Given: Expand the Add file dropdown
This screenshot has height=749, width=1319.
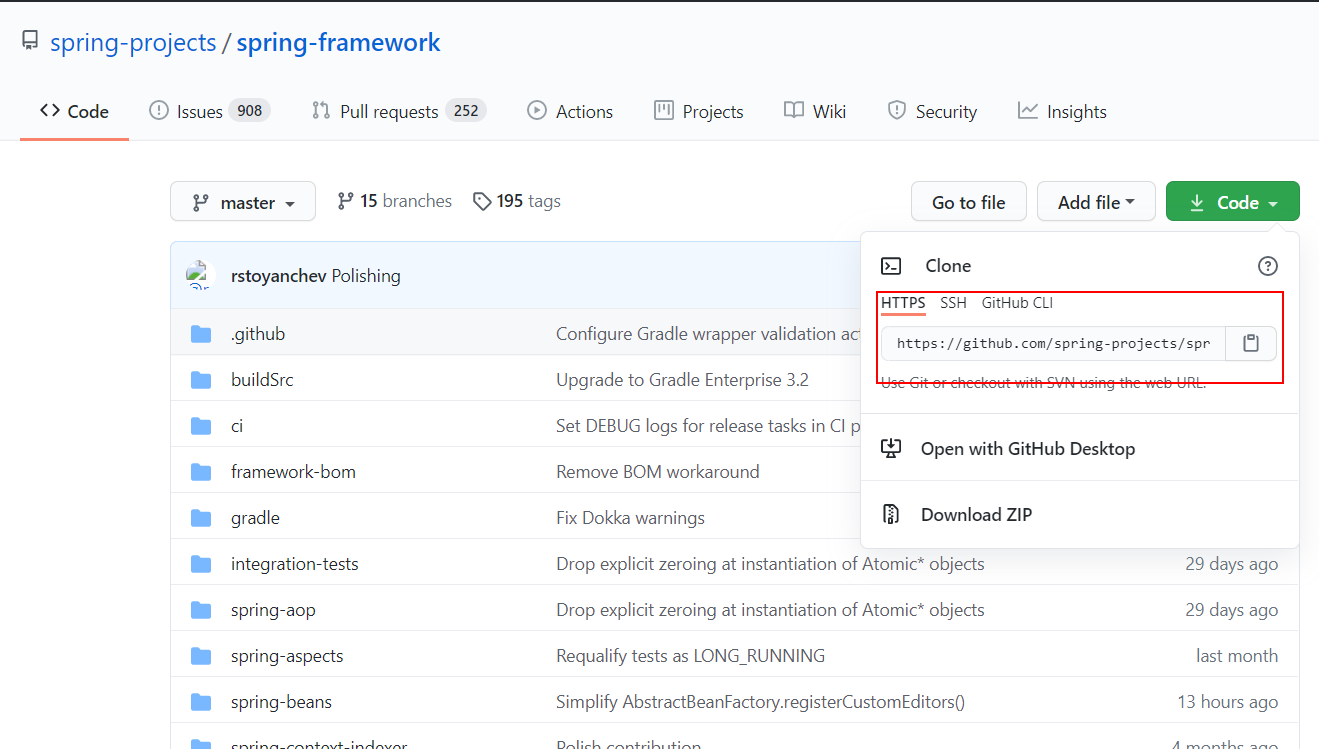Looking at the screenshot, I should tap(1096, 201).
